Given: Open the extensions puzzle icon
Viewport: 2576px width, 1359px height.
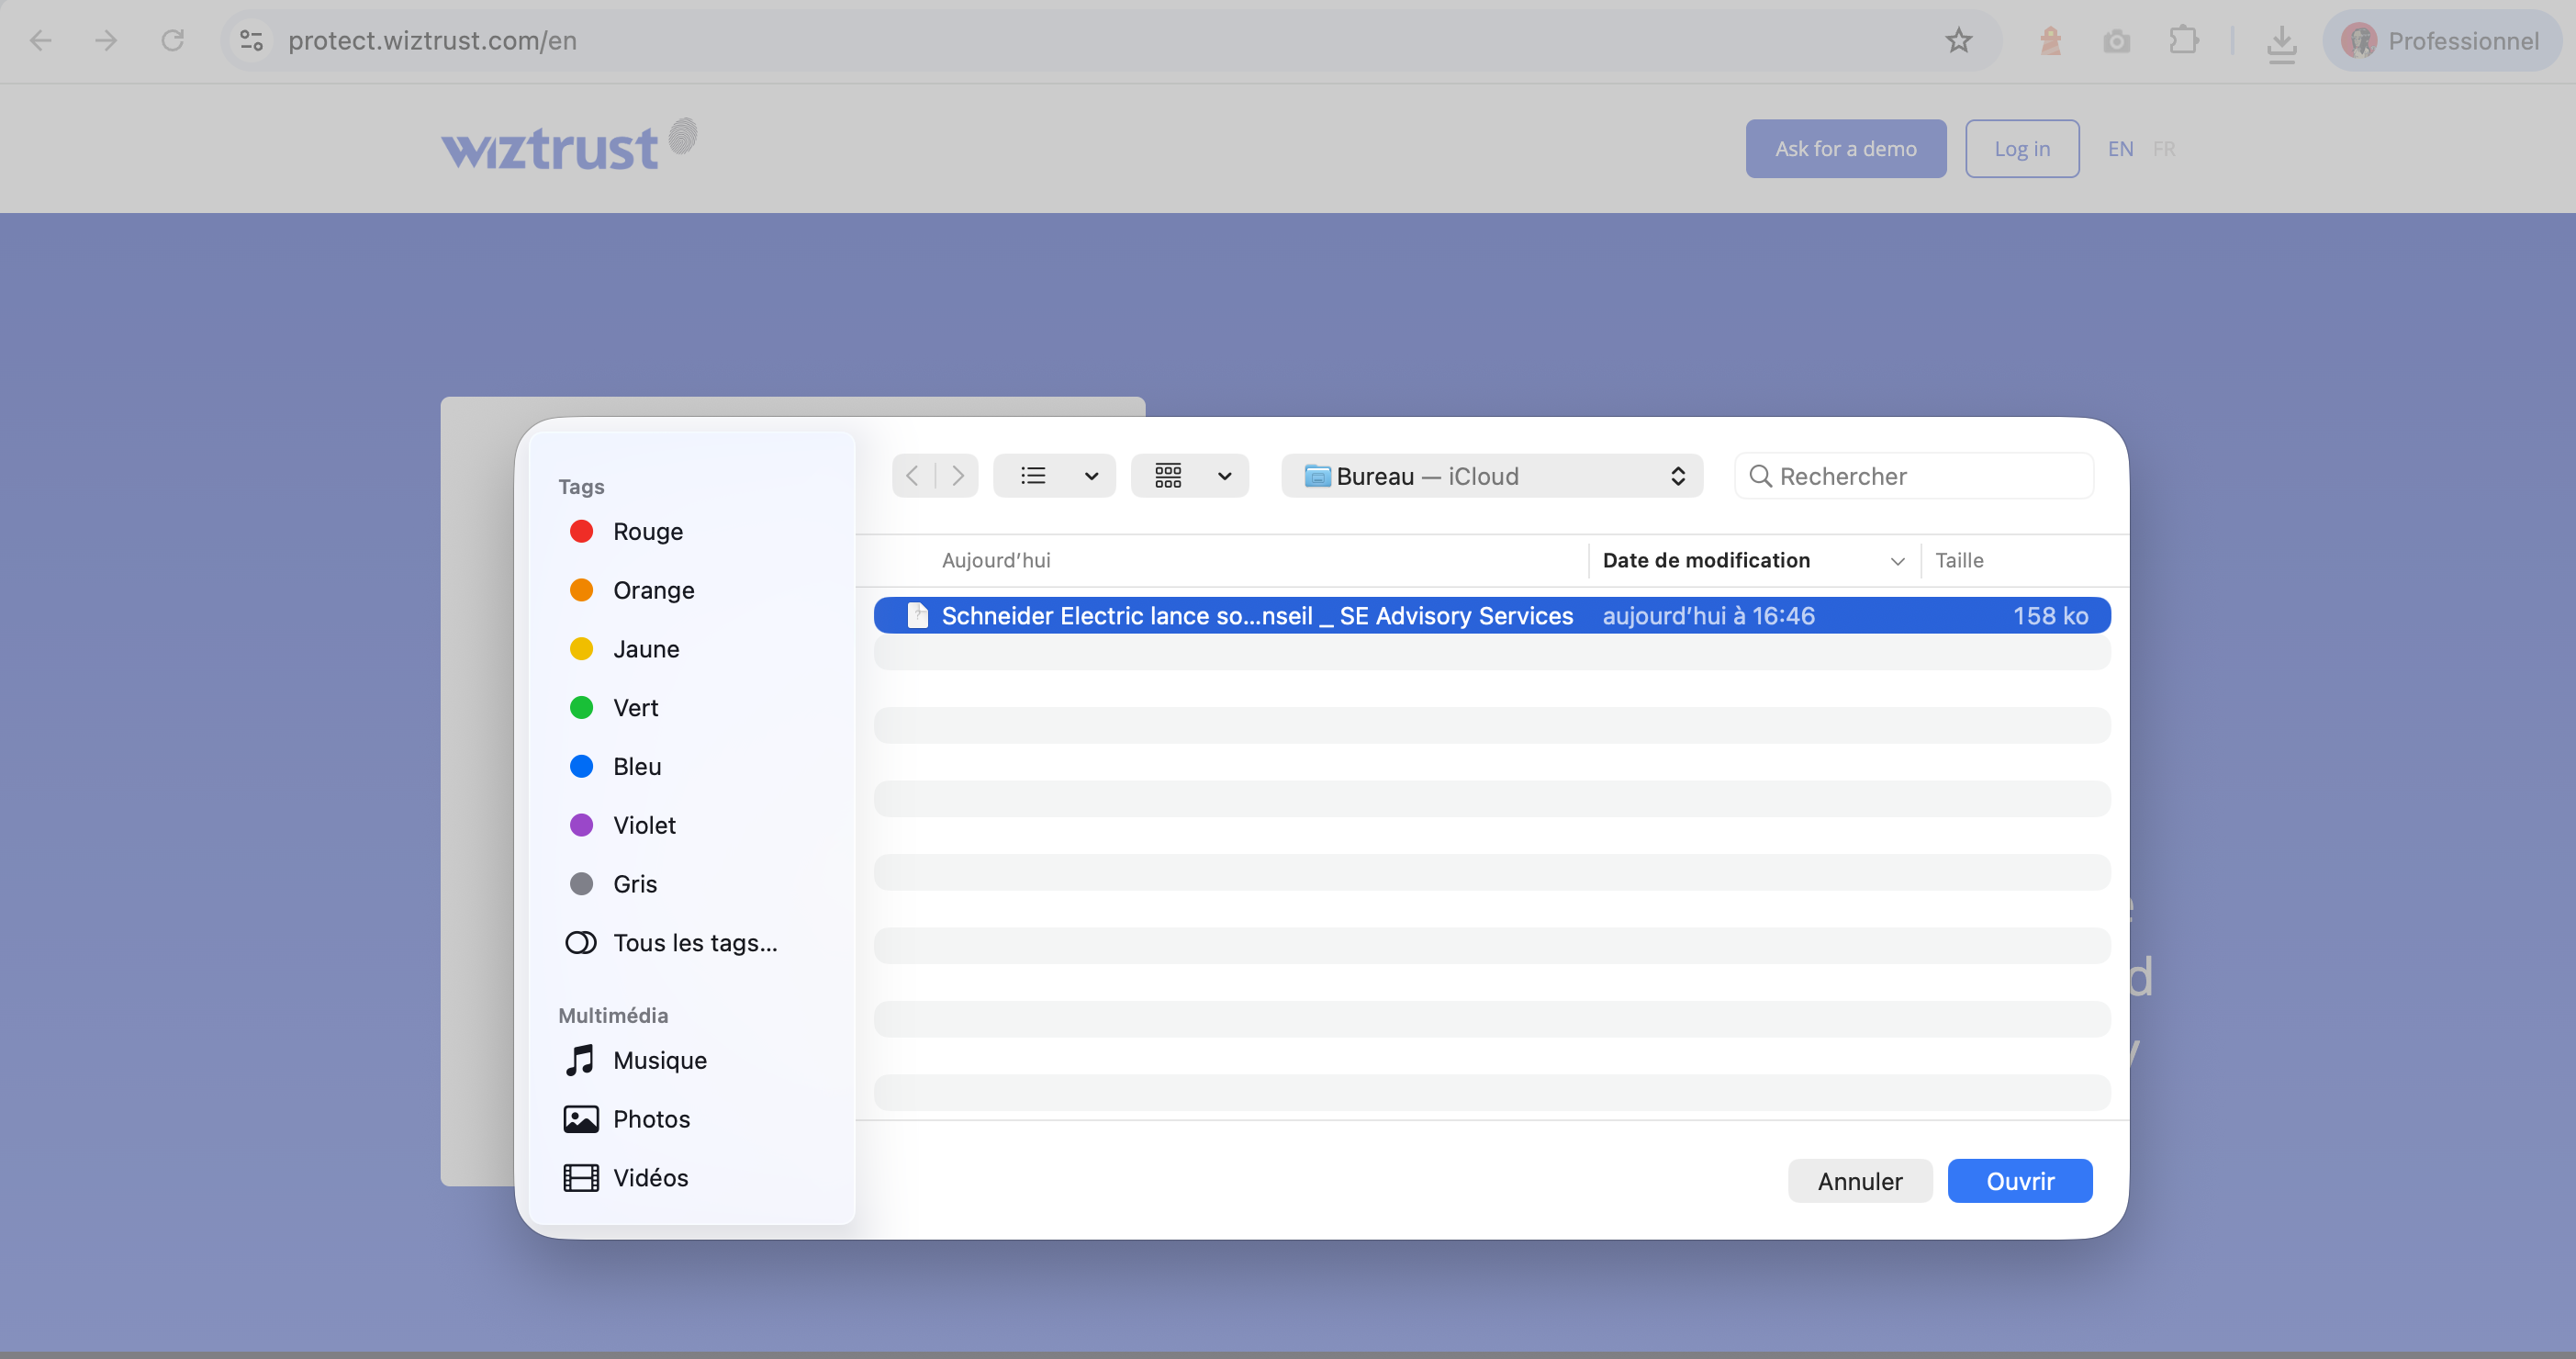Looking at the screenshot, I should (2183, 41).
